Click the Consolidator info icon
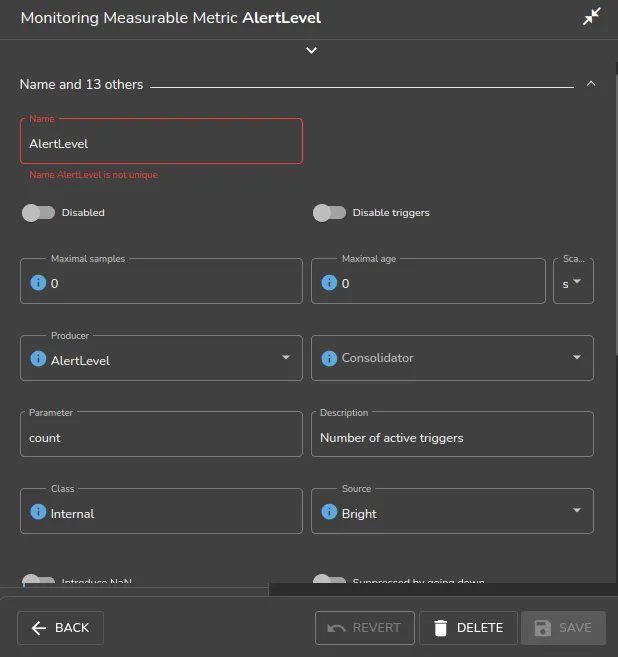The height and width of the screenshot is (657, 618). click(x=329, y=358)
